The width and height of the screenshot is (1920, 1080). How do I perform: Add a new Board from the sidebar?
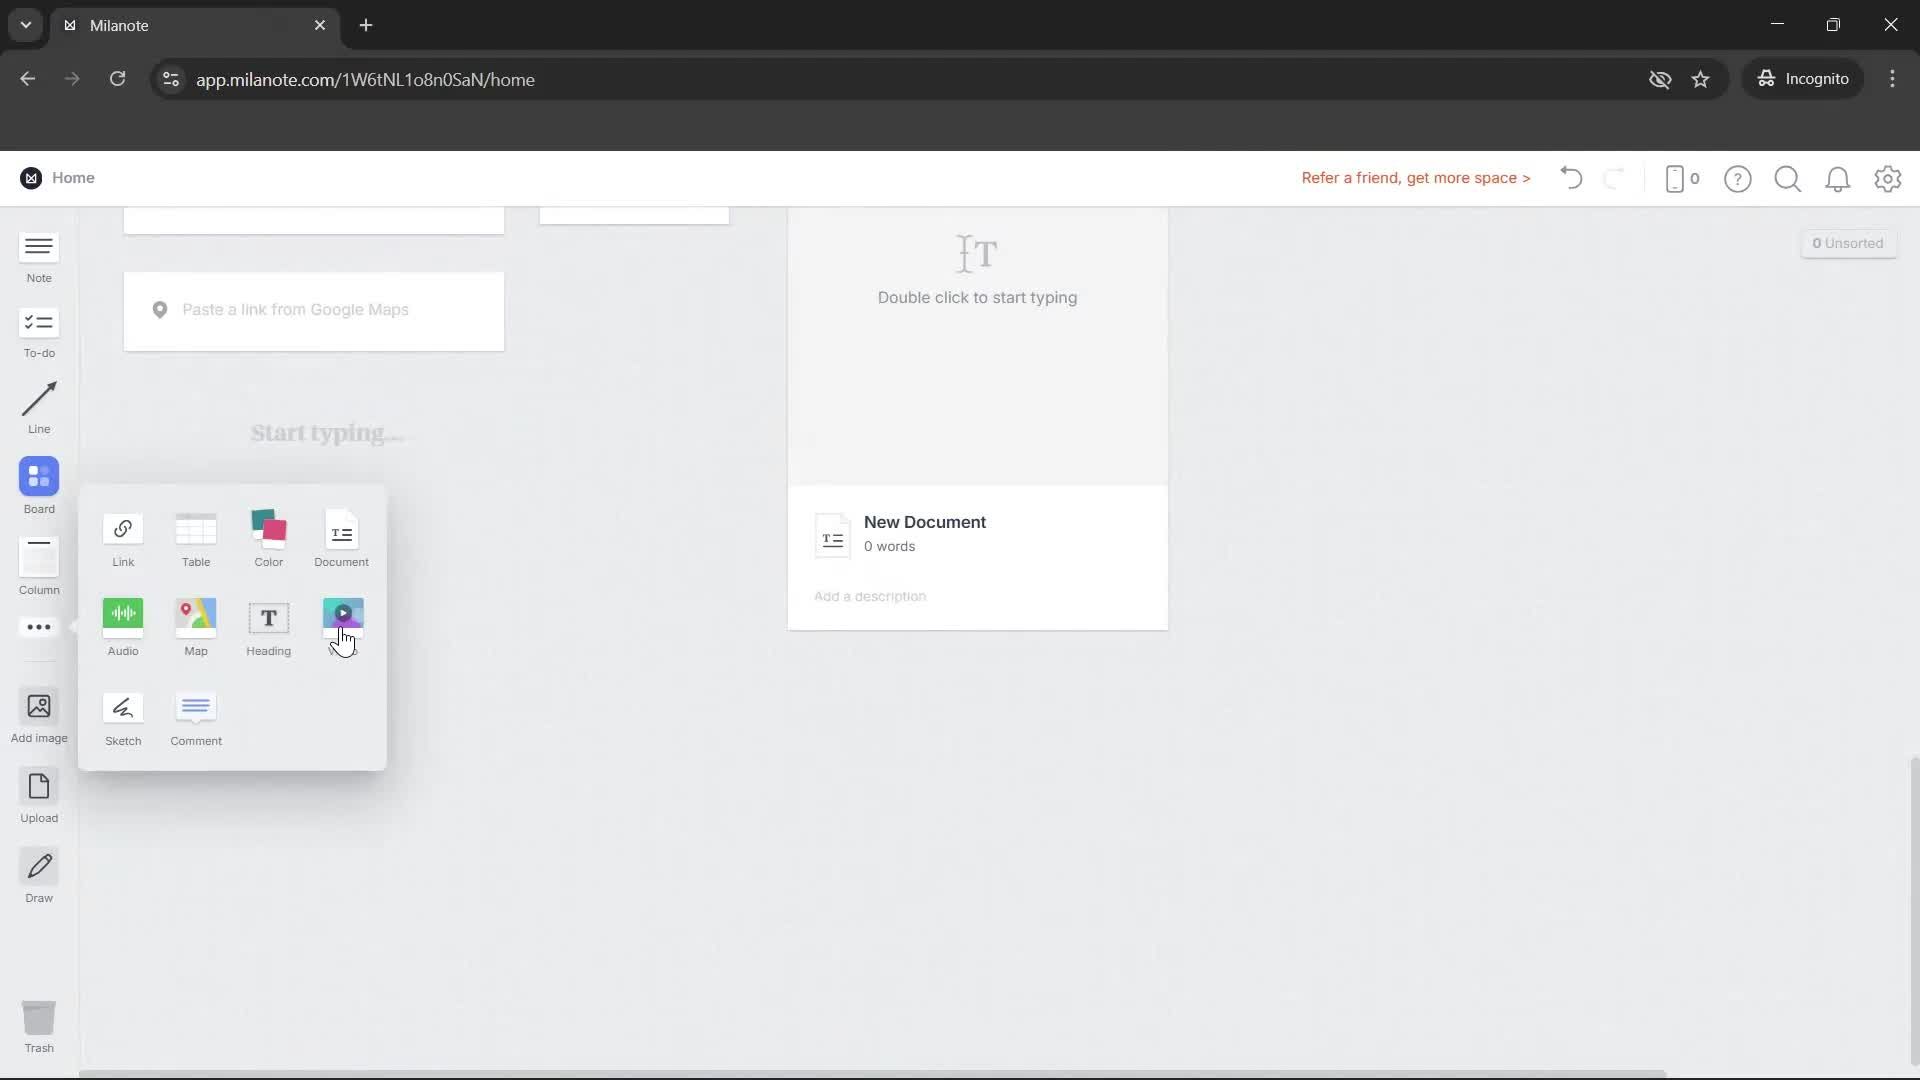pyautogui.click(x=38, y=485)
